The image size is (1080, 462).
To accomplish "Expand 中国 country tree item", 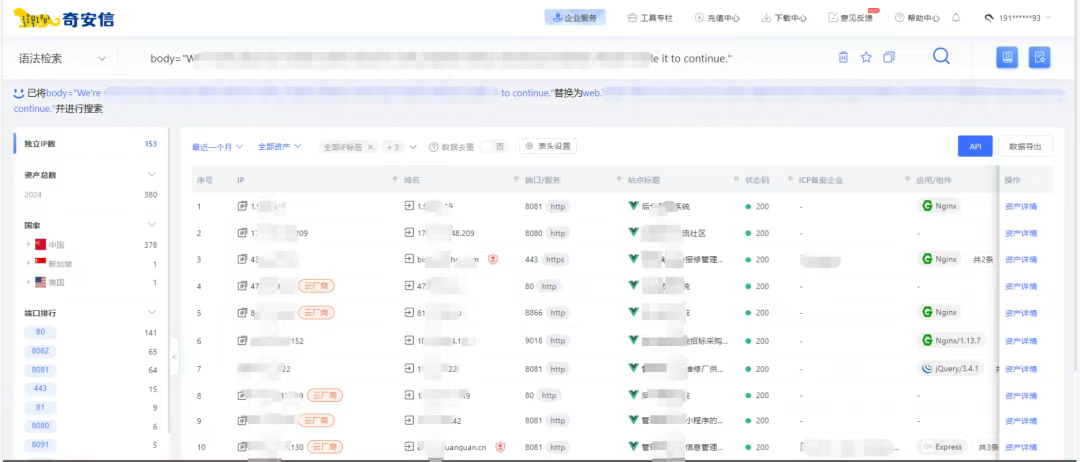I will (x=28, y=244).
